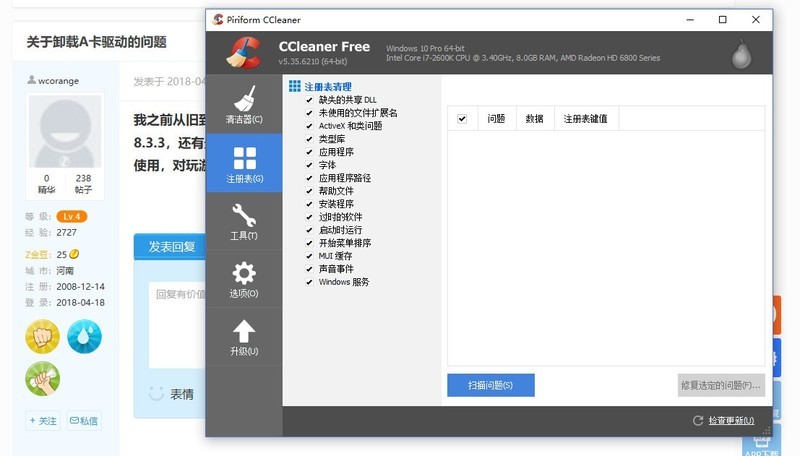Open the 发表回复 tab on forum page

pos(171,247)
